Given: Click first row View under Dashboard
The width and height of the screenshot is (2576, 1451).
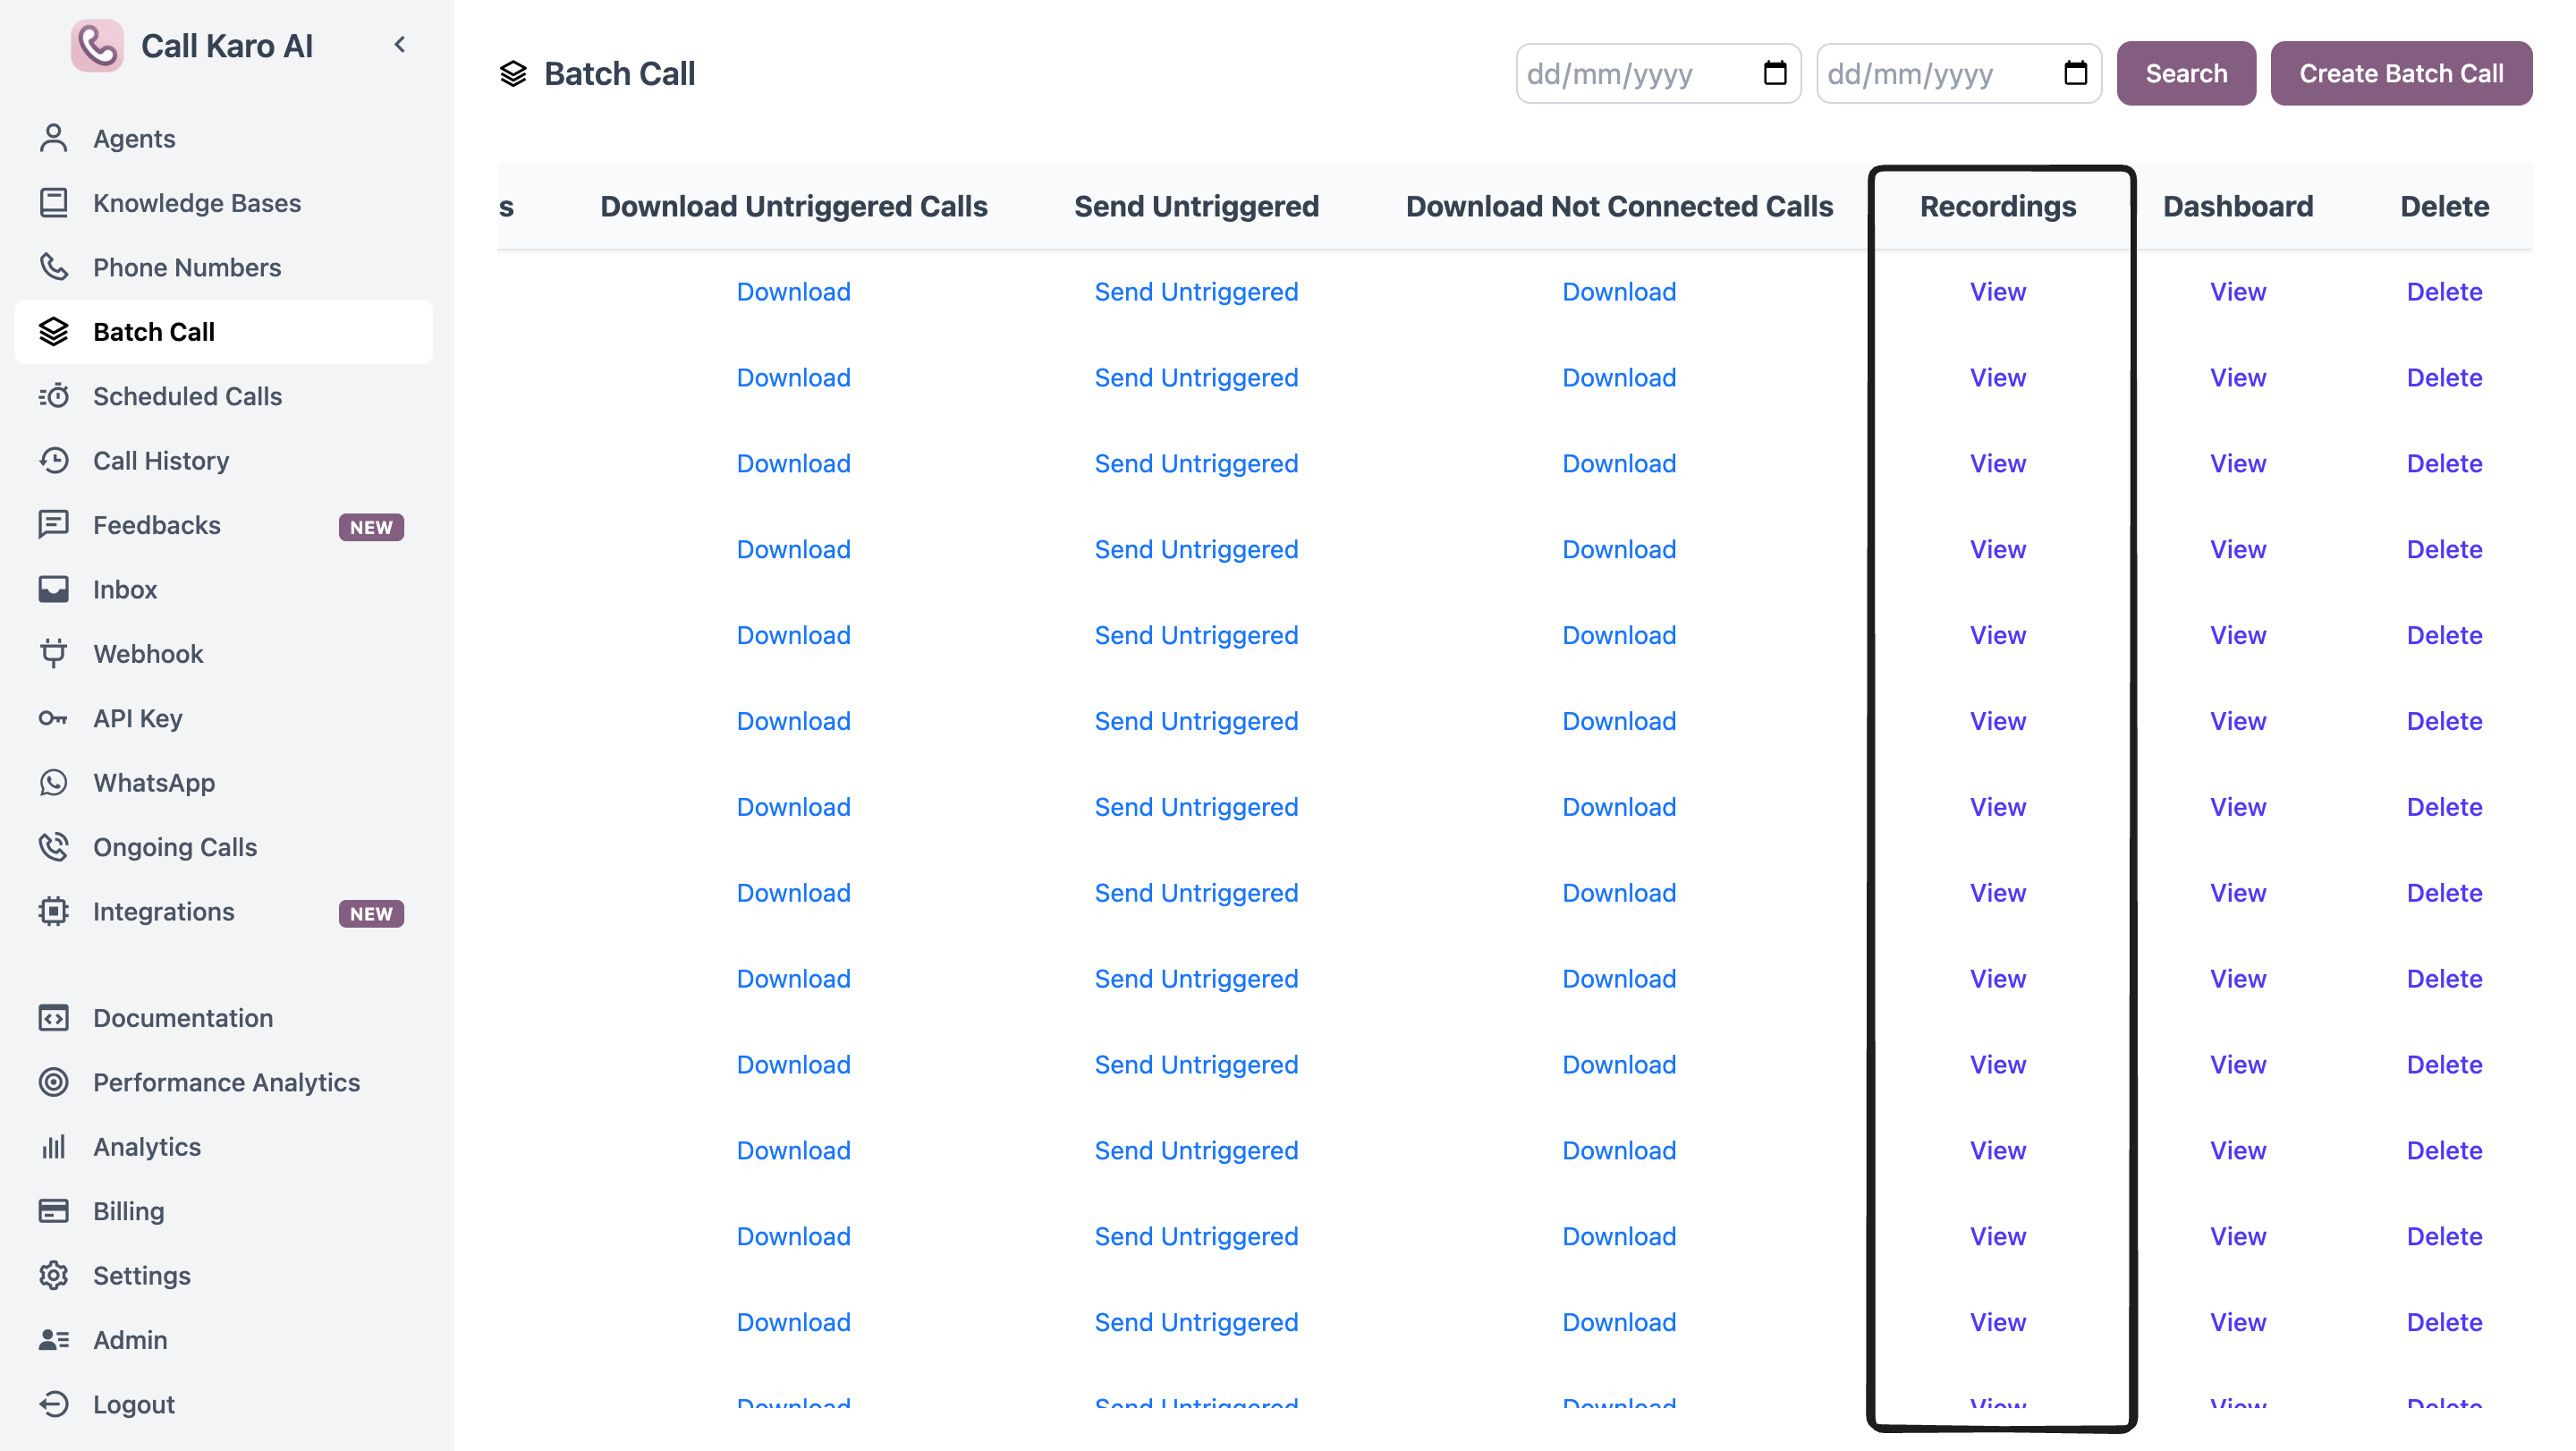Looking at the screenshot, I should (2237, 291).
